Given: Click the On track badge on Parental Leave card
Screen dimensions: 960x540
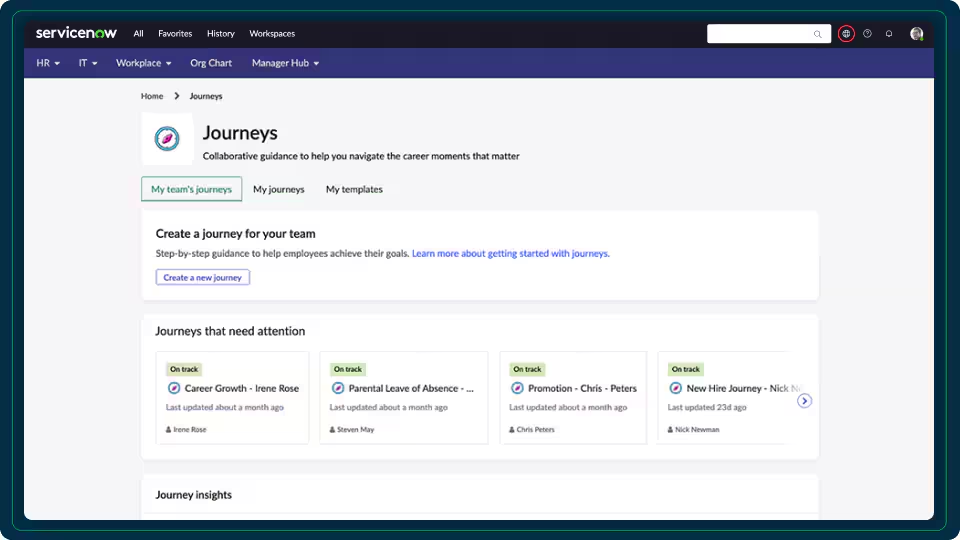Looking at the screenshot, I should pyautogui.click(x=348, y=369).
